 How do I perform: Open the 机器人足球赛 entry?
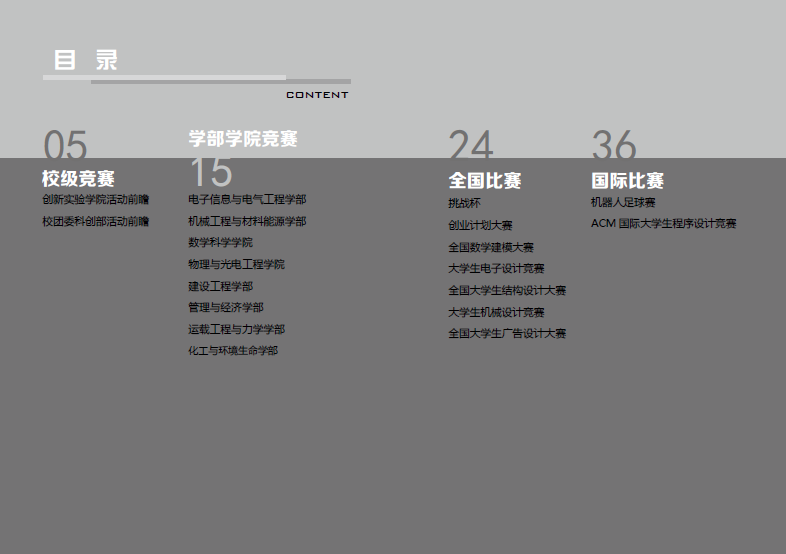click(x=623, y=203)
